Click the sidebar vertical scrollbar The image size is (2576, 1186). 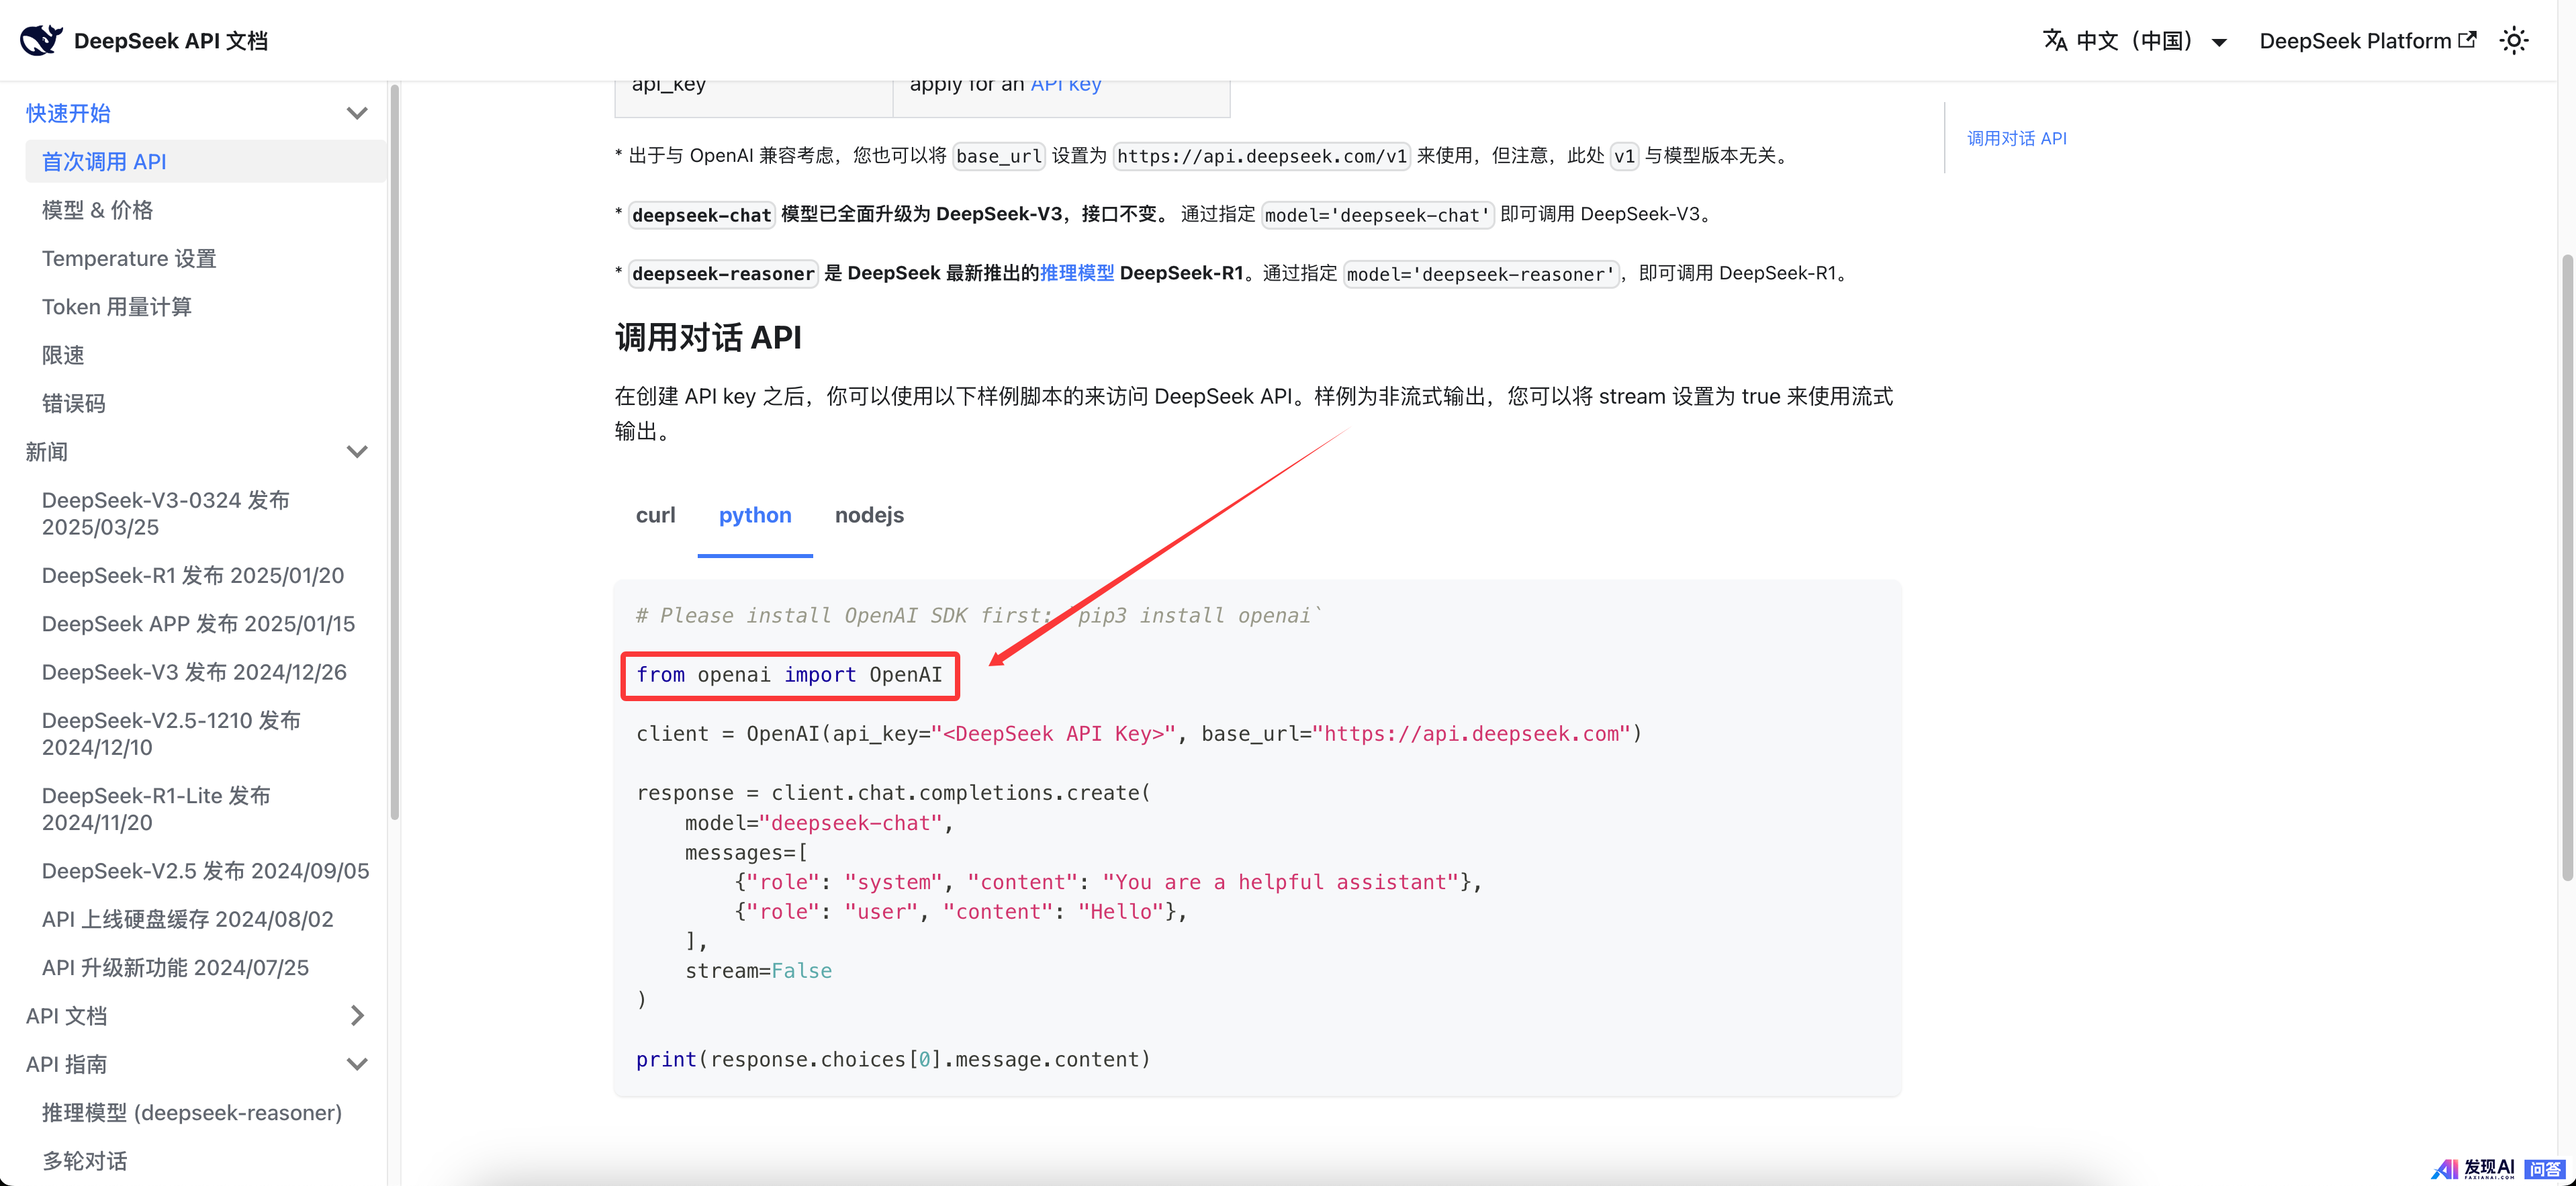tap(394, 450)
